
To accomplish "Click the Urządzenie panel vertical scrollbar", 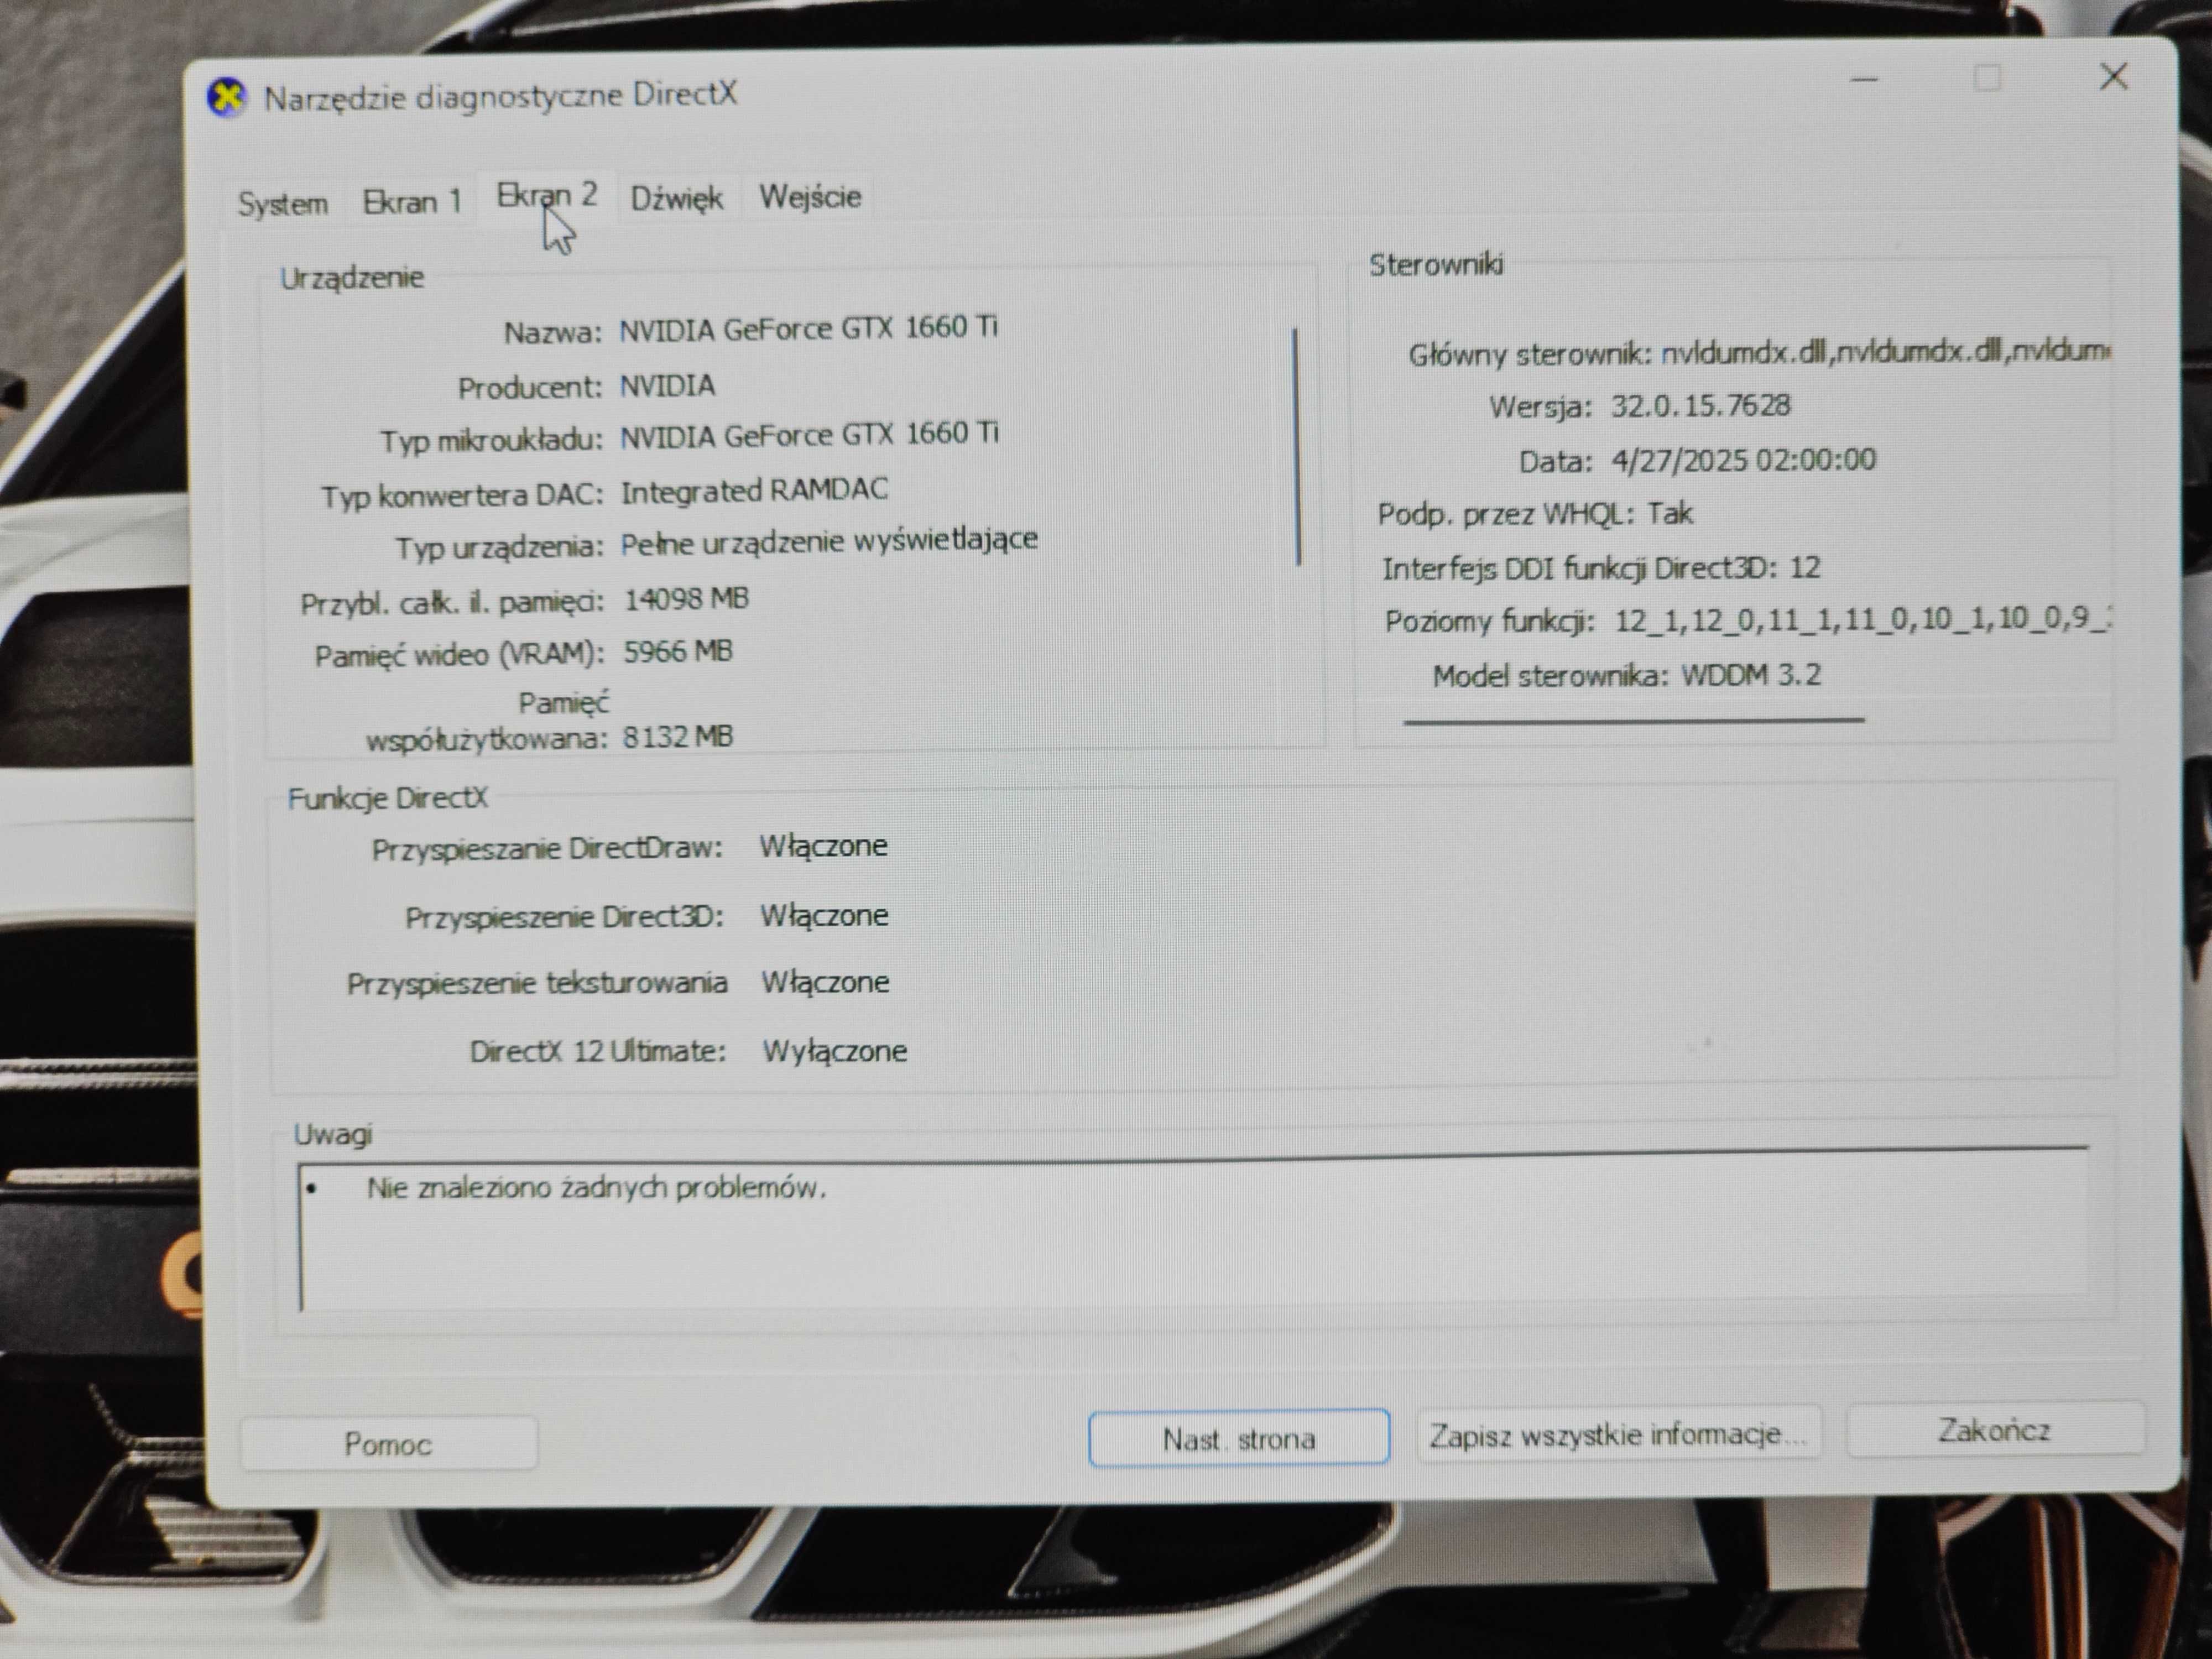I will point(1297,447).
